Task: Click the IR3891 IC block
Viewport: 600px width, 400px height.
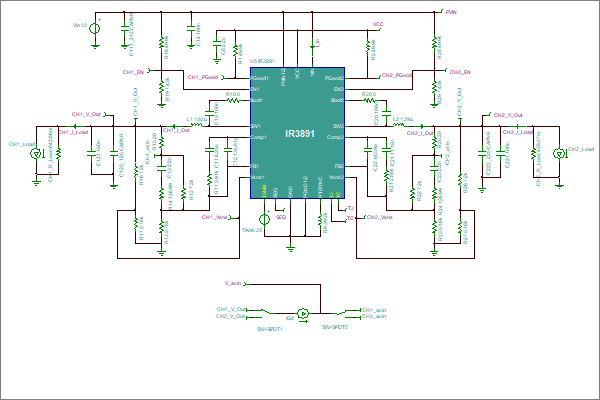Action: (298, 133)
